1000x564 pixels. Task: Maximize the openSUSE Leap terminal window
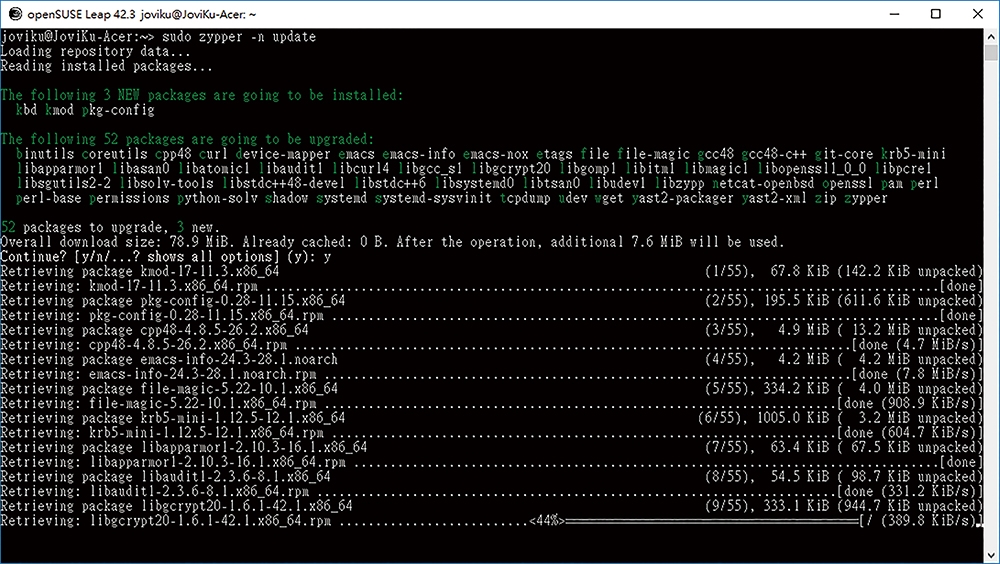[x=936, y=14]
